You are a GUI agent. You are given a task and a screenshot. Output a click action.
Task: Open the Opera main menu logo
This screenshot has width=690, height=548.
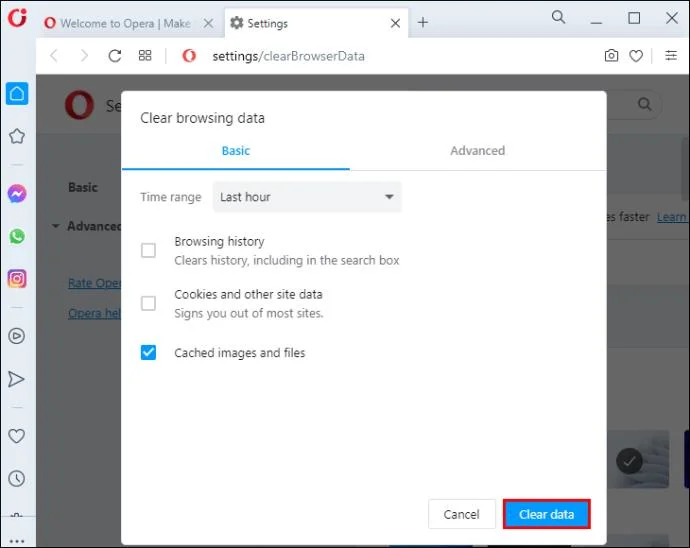[17, 18]
